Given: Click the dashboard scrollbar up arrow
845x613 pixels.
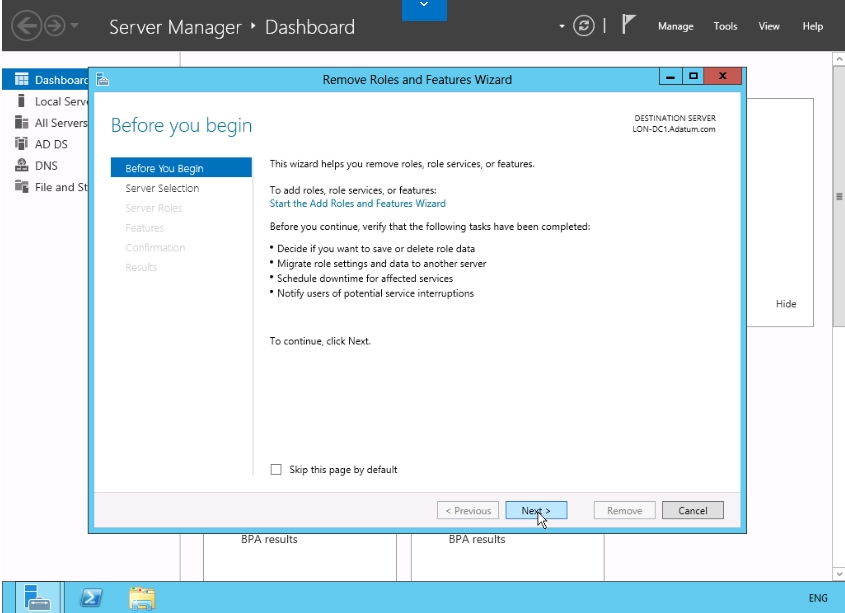Looking at the screenshot, I should tap(839, 58).
